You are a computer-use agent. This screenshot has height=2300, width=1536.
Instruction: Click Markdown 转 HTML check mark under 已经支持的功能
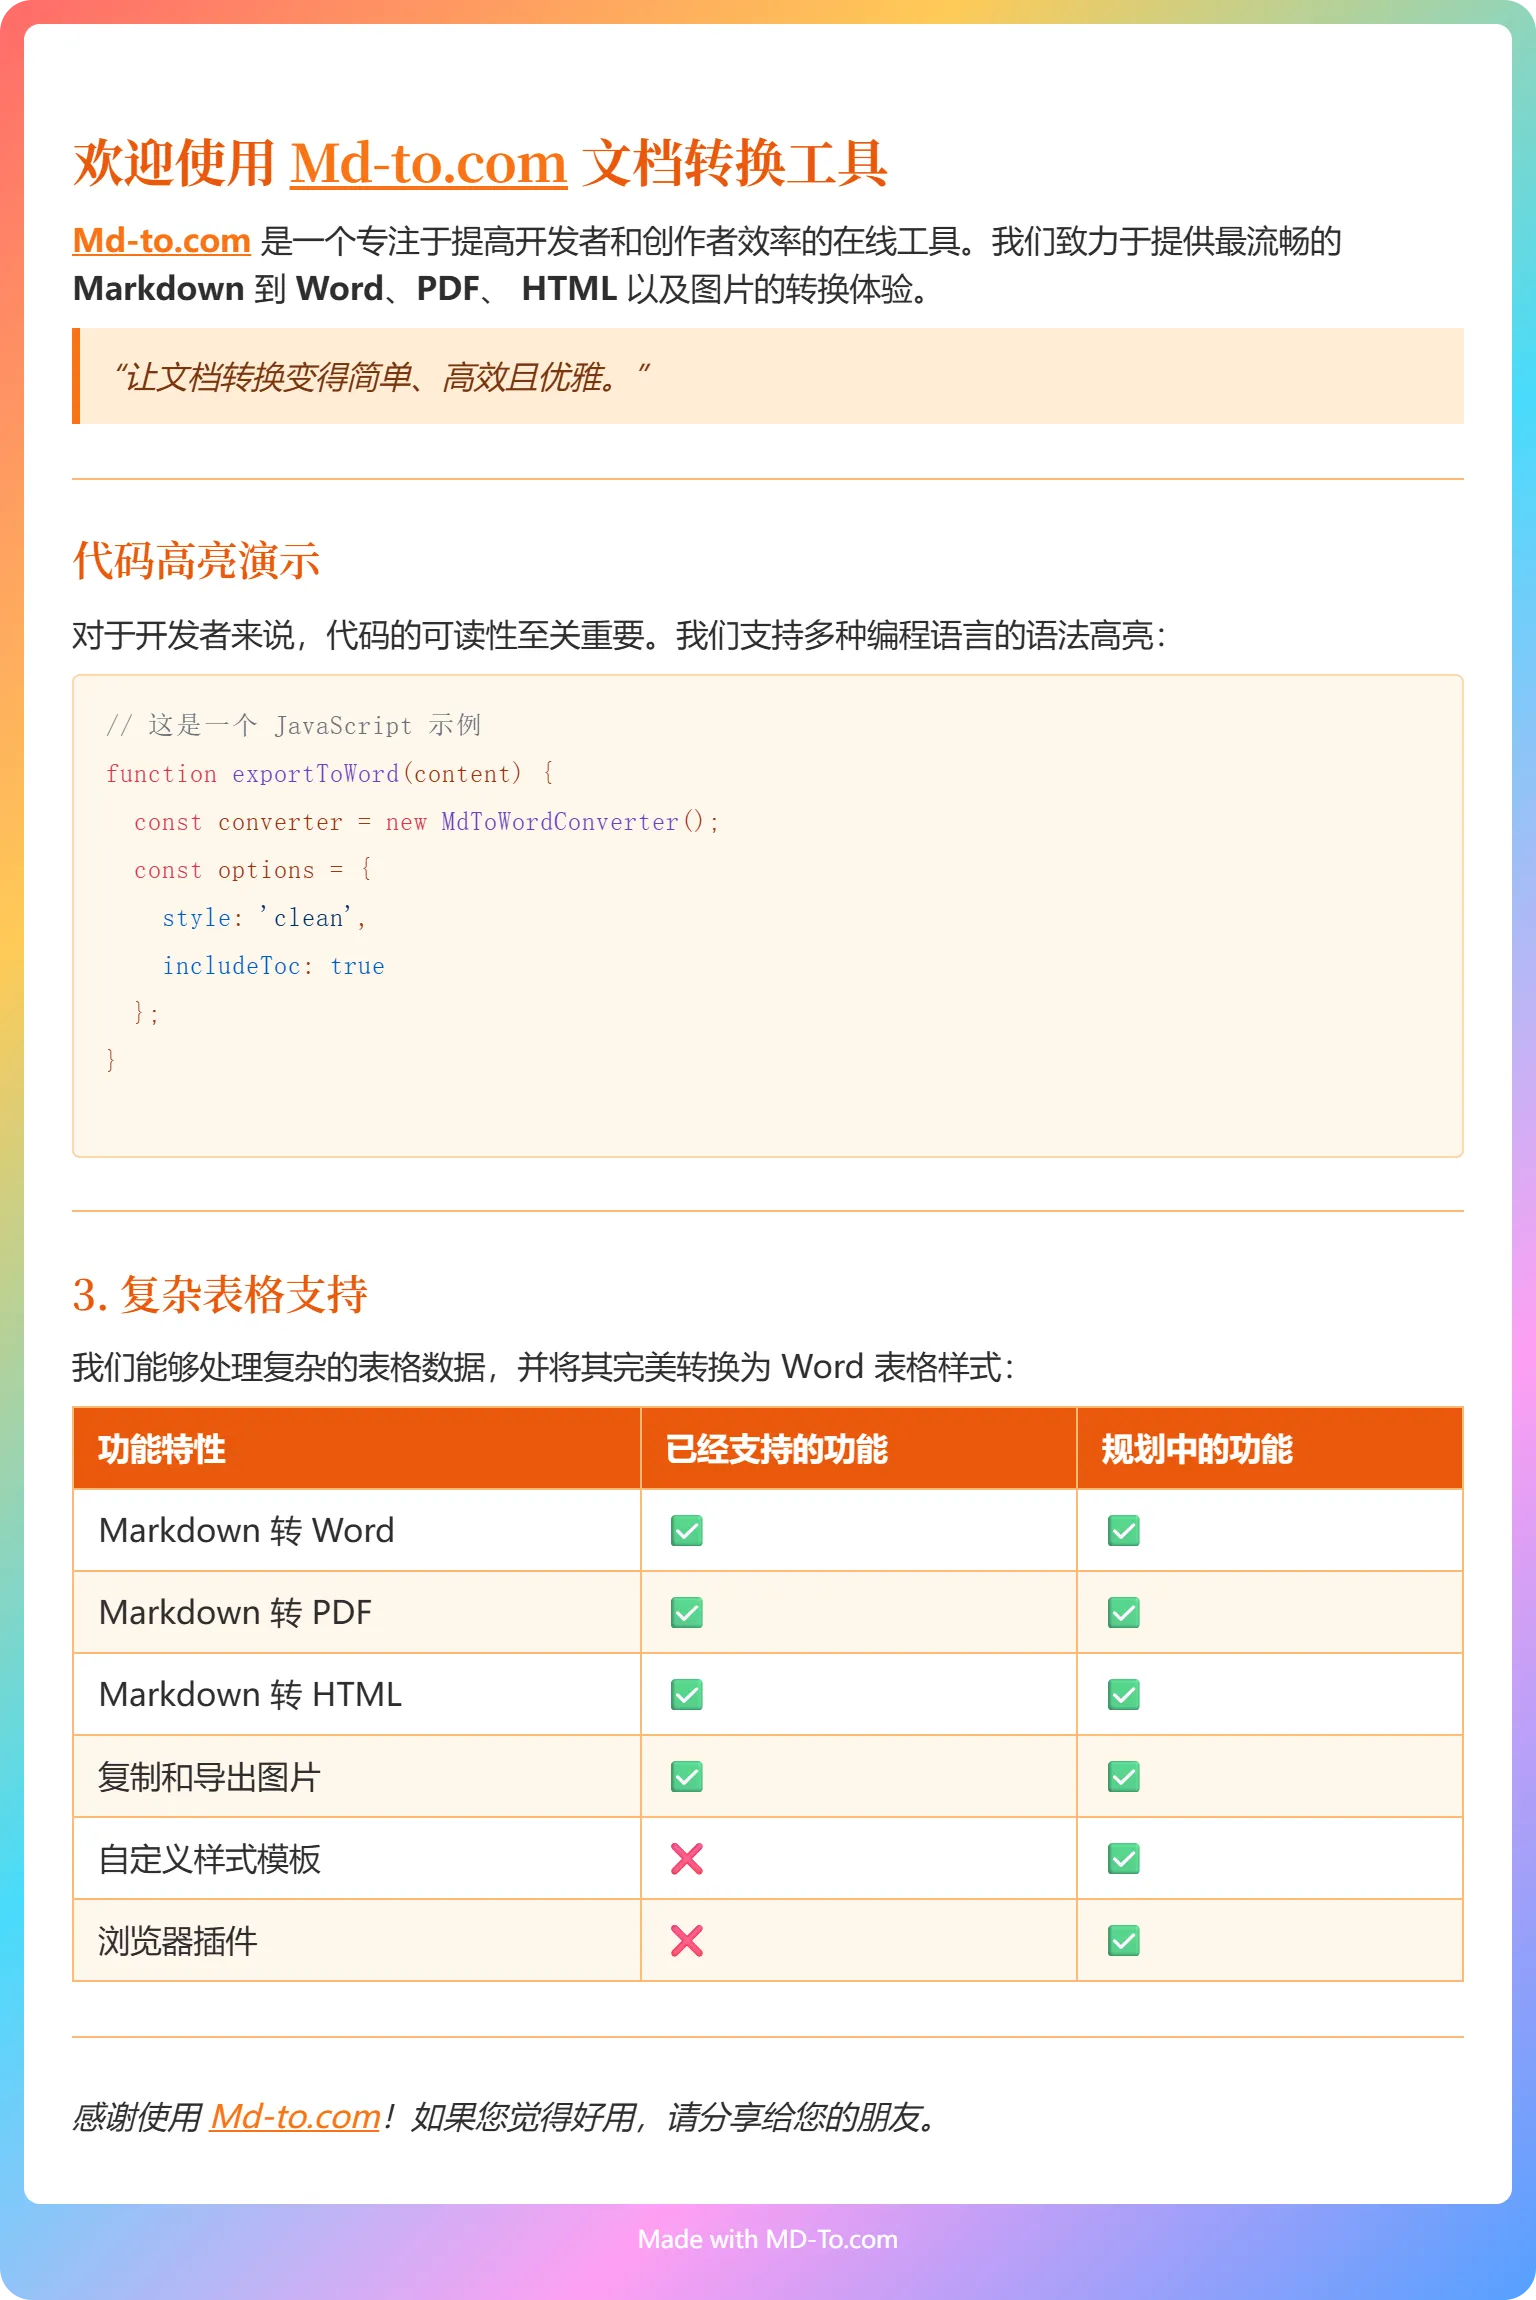click(x=687, y=1695)
